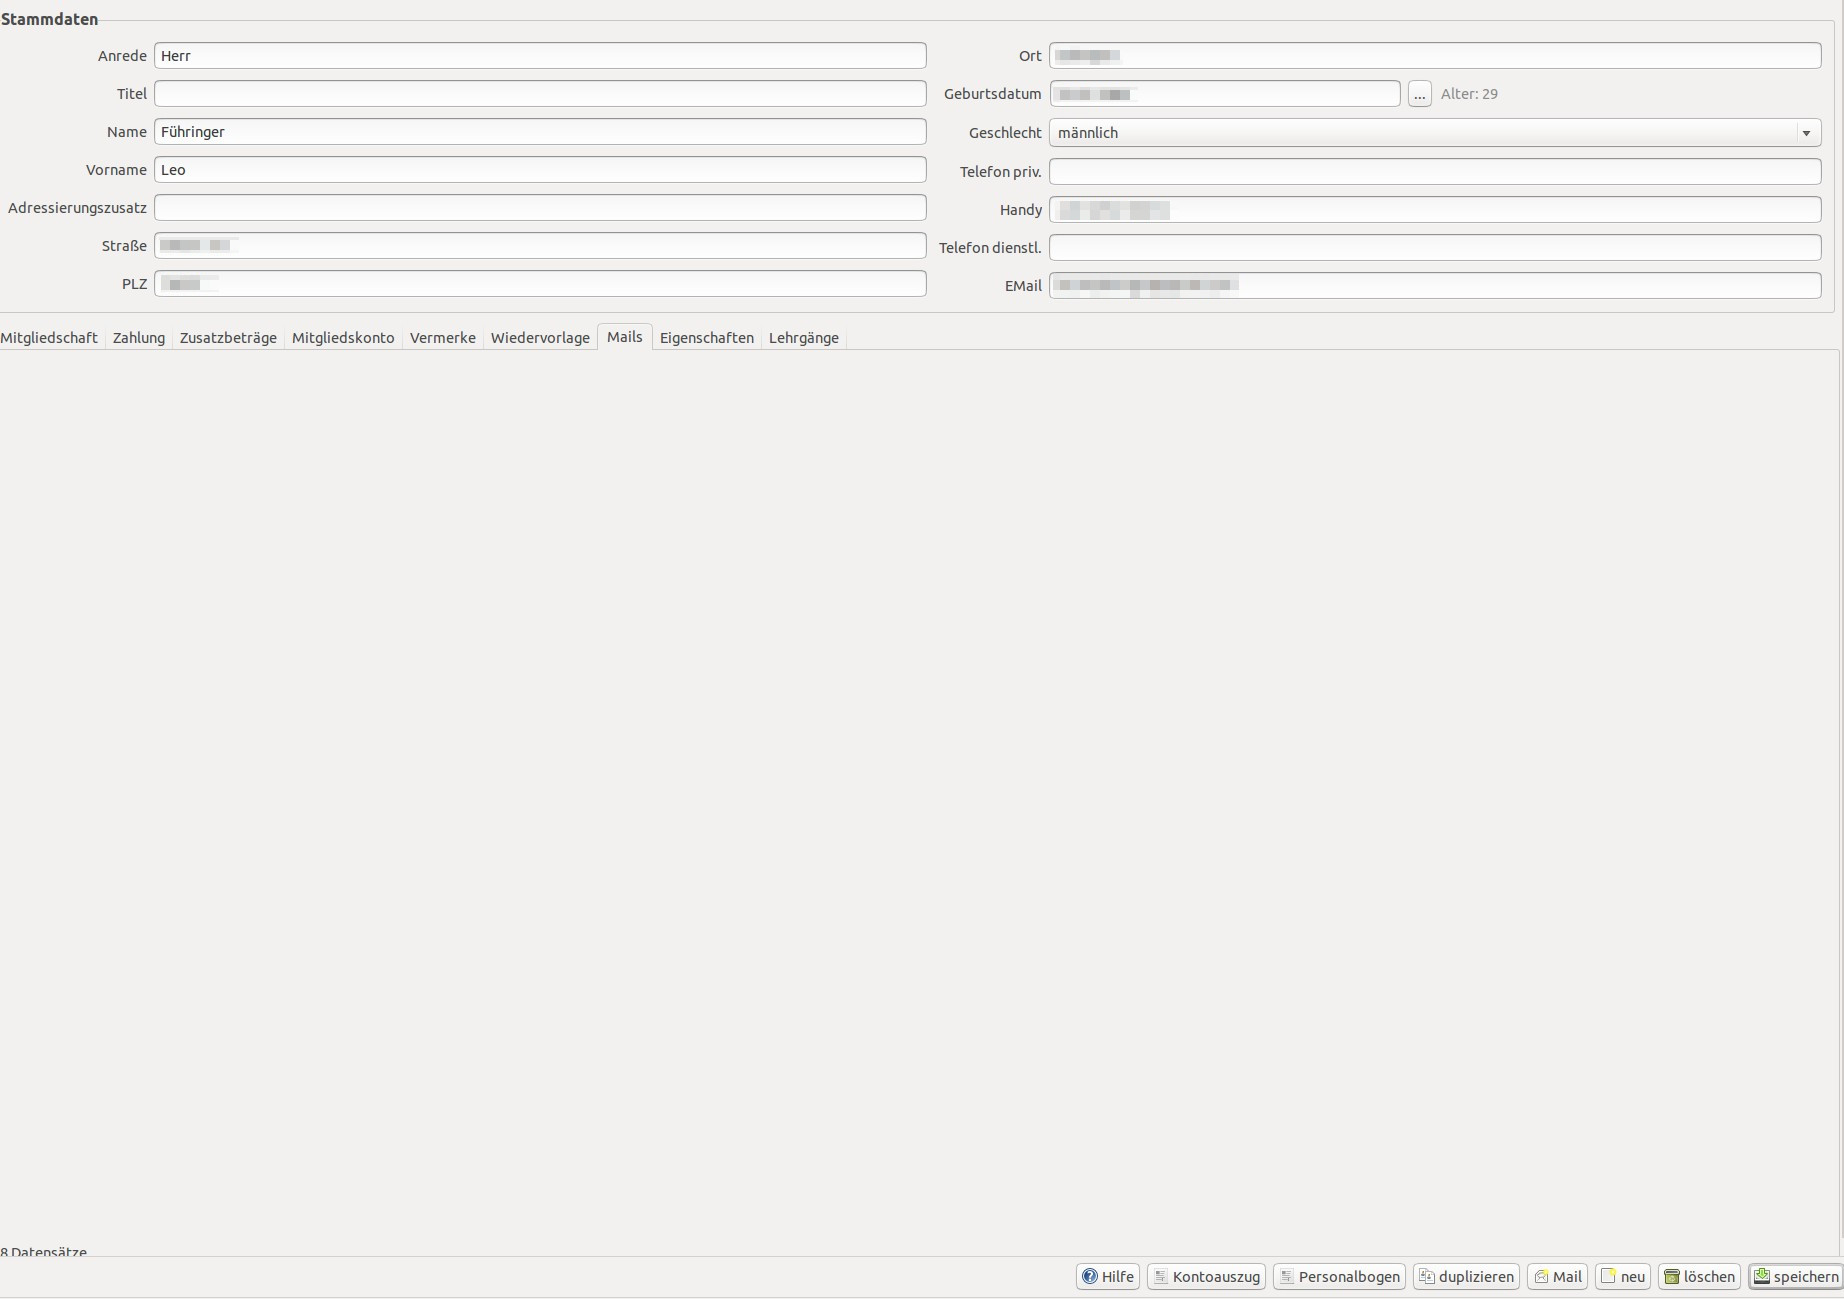Open the Kontoauszug report
Screen dimensions: 1844x1299
(1206, 1277)
